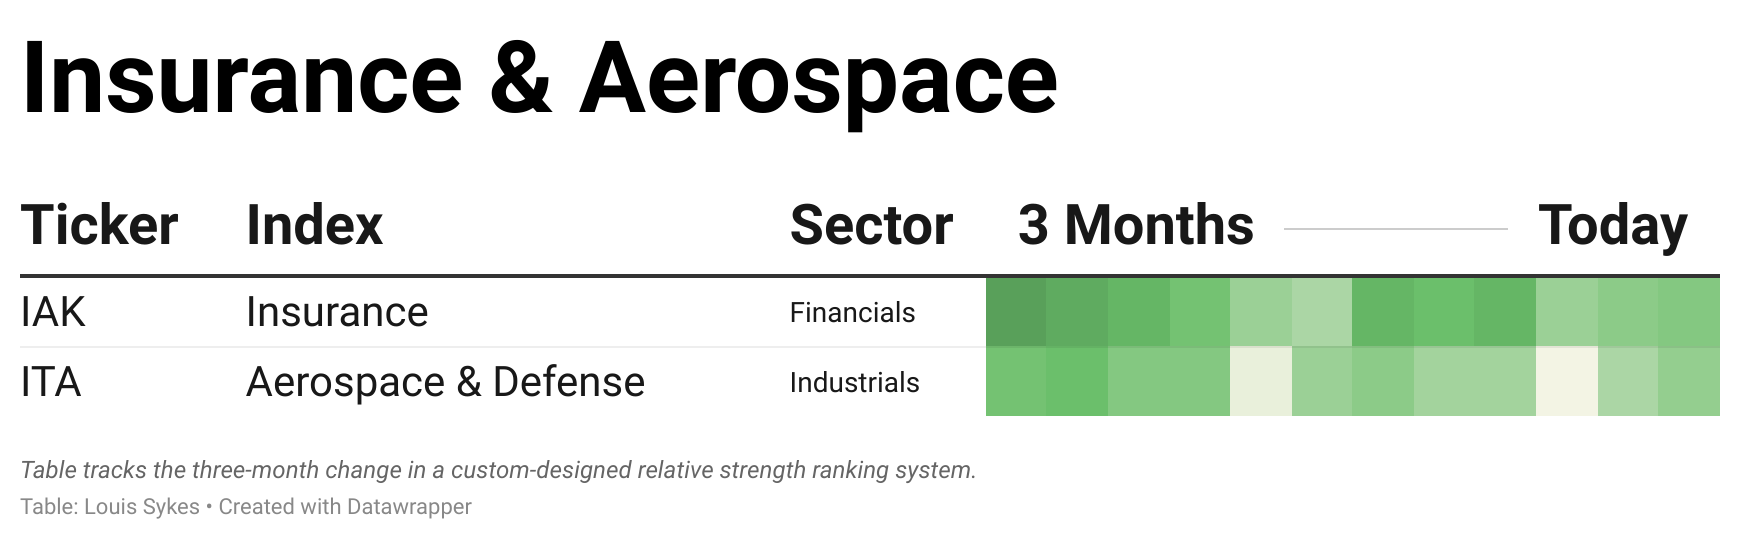The height and width of the screenshot is (540, 1740).
Task: Select the ITA ticker cell
Action: [x=50, y=382]
